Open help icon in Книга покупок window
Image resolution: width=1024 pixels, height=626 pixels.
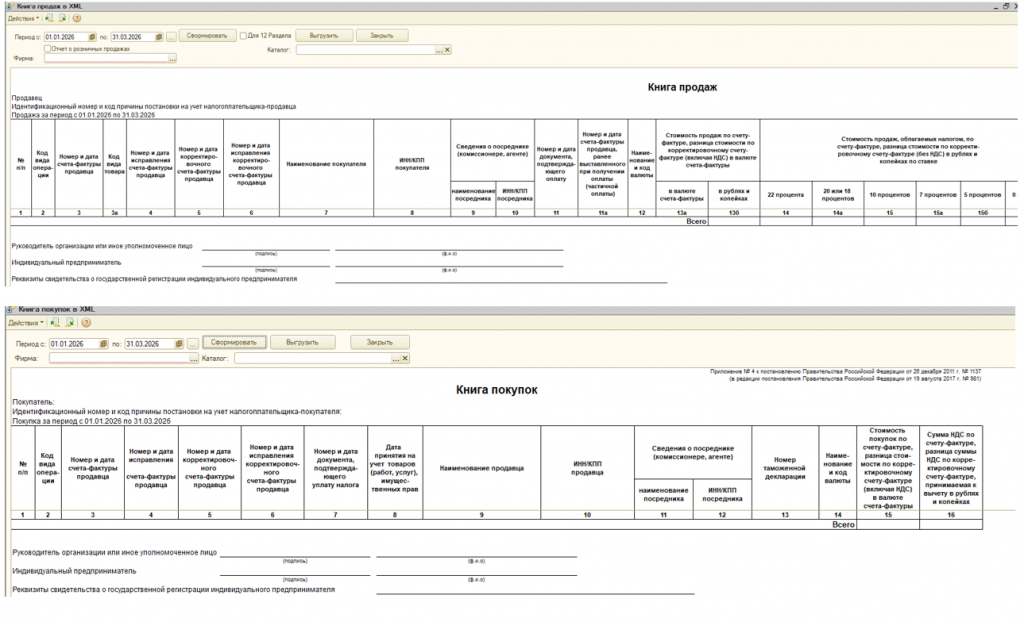pos(86,322)
